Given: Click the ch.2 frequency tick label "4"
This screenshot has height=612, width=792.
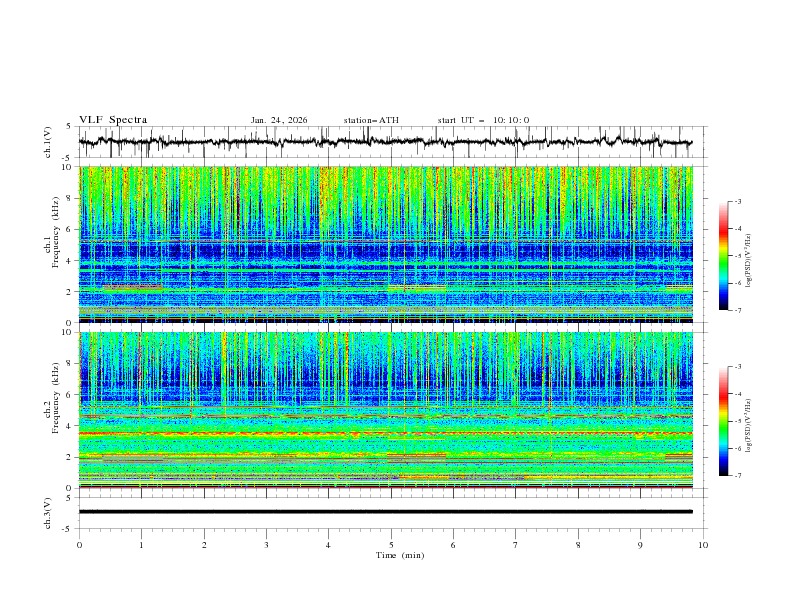Looking at the screenshot, I should [70, 426].
